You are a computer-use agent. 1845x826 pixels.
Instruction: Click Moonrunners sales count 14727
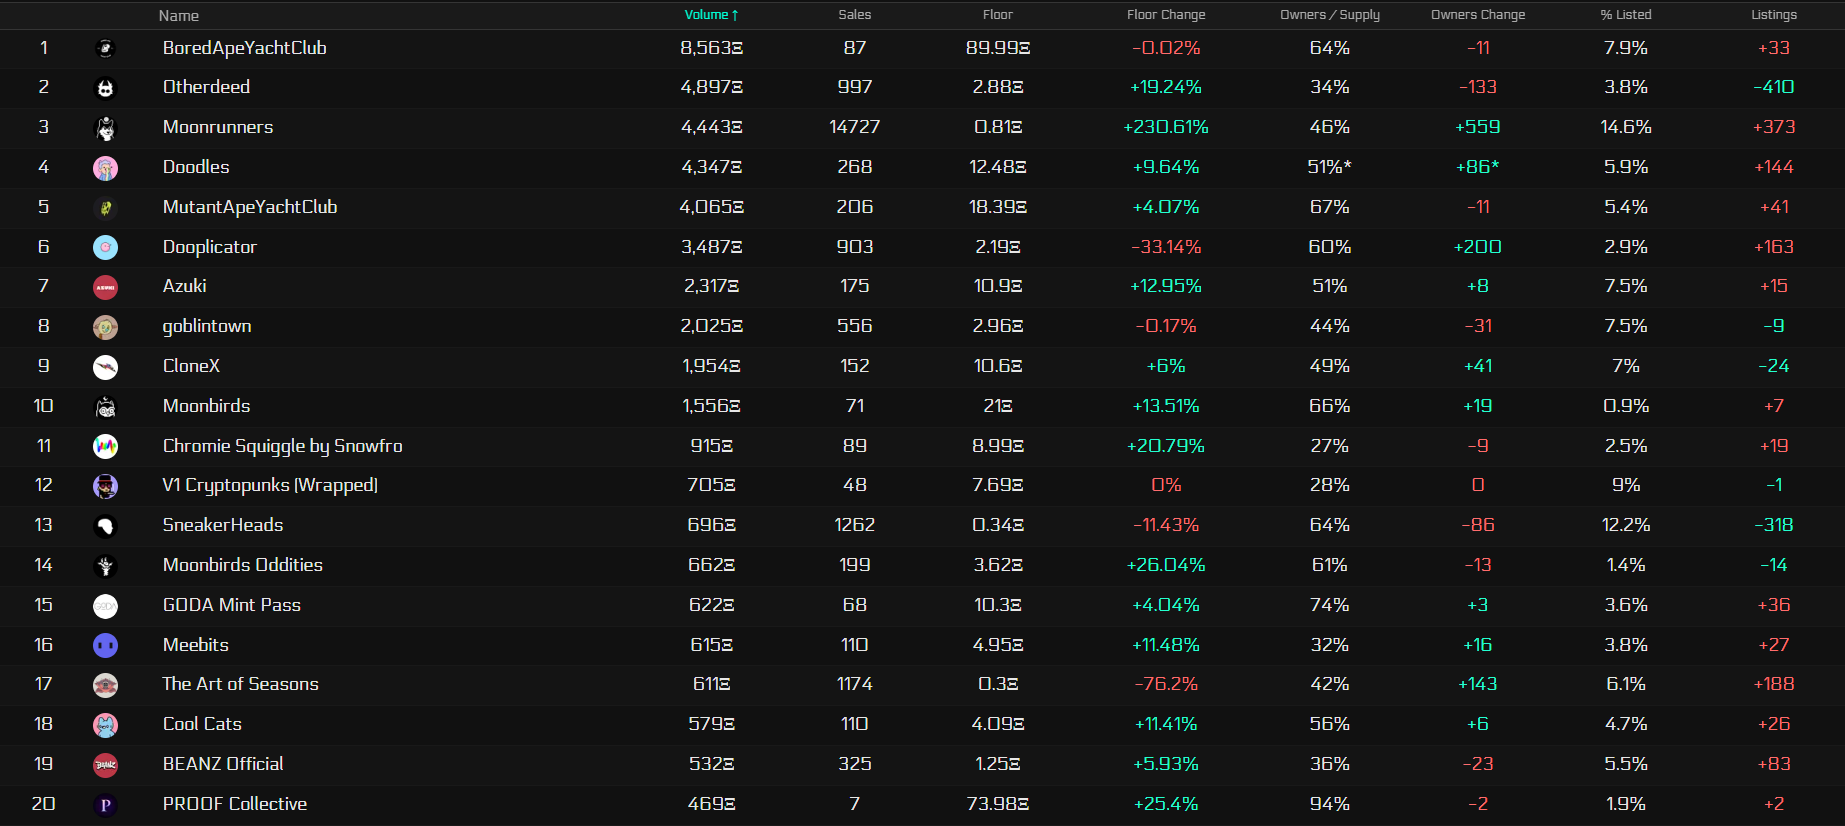coord(855,127)
